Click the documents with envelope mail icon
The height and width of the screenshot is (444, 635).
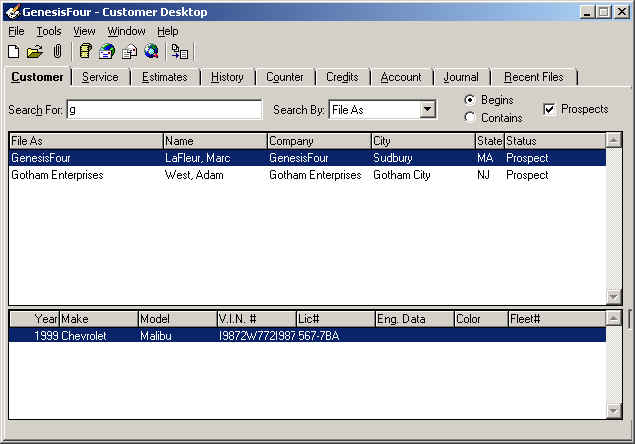130,52
